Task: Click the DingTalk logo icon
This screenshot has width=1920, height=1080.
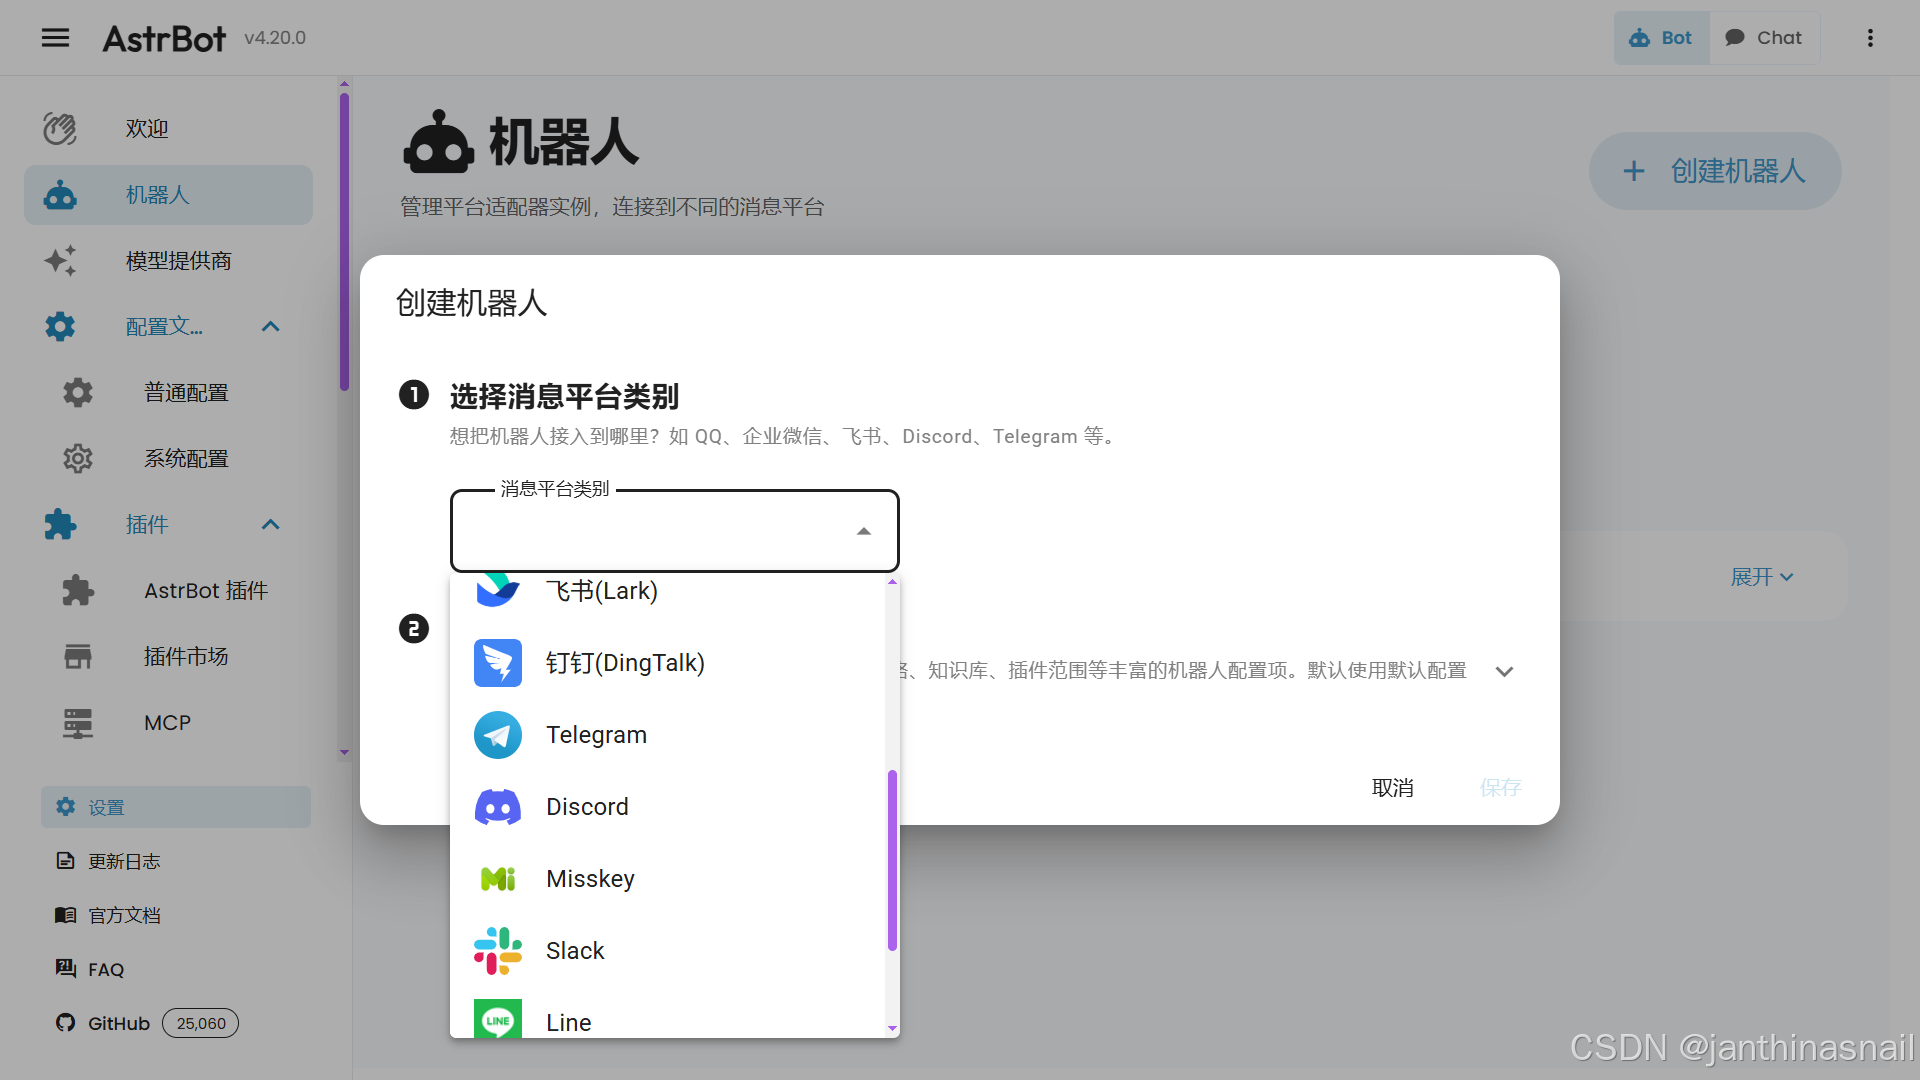Action: point(498,663)
